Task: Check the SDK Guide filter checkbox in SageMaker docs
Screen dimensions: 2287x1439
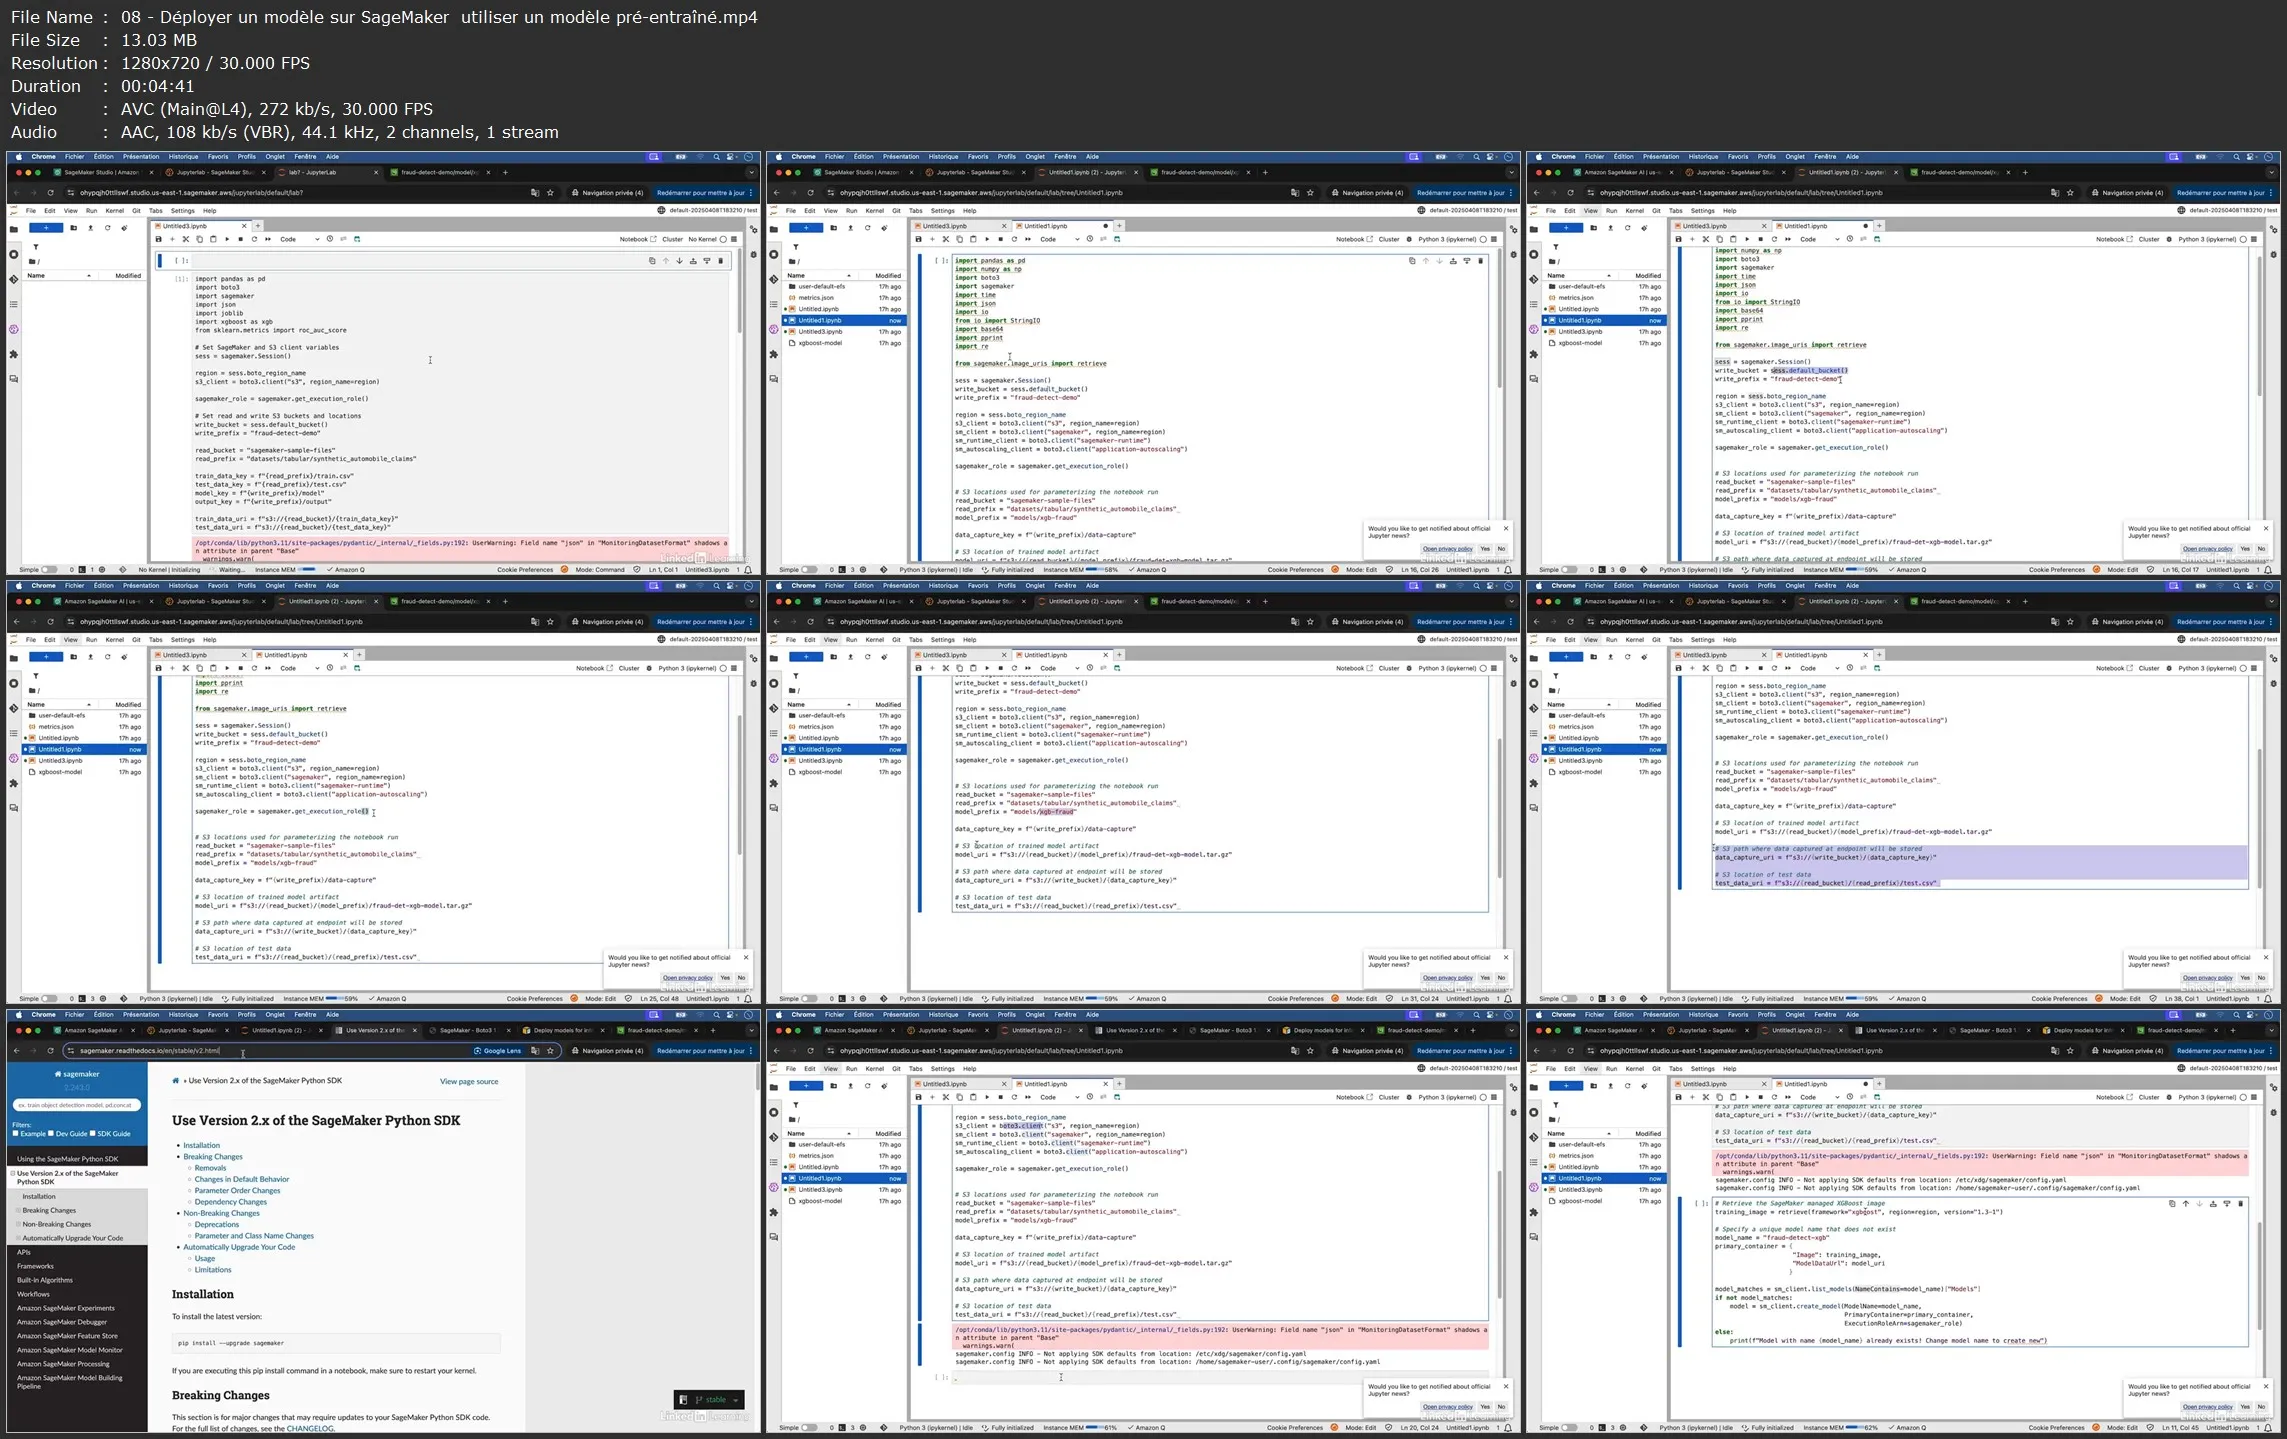Action: [93, 1134]
